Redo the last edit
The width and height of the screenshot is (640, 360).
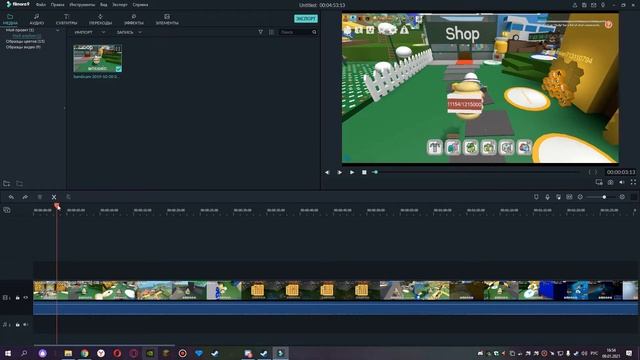[25, 197]
